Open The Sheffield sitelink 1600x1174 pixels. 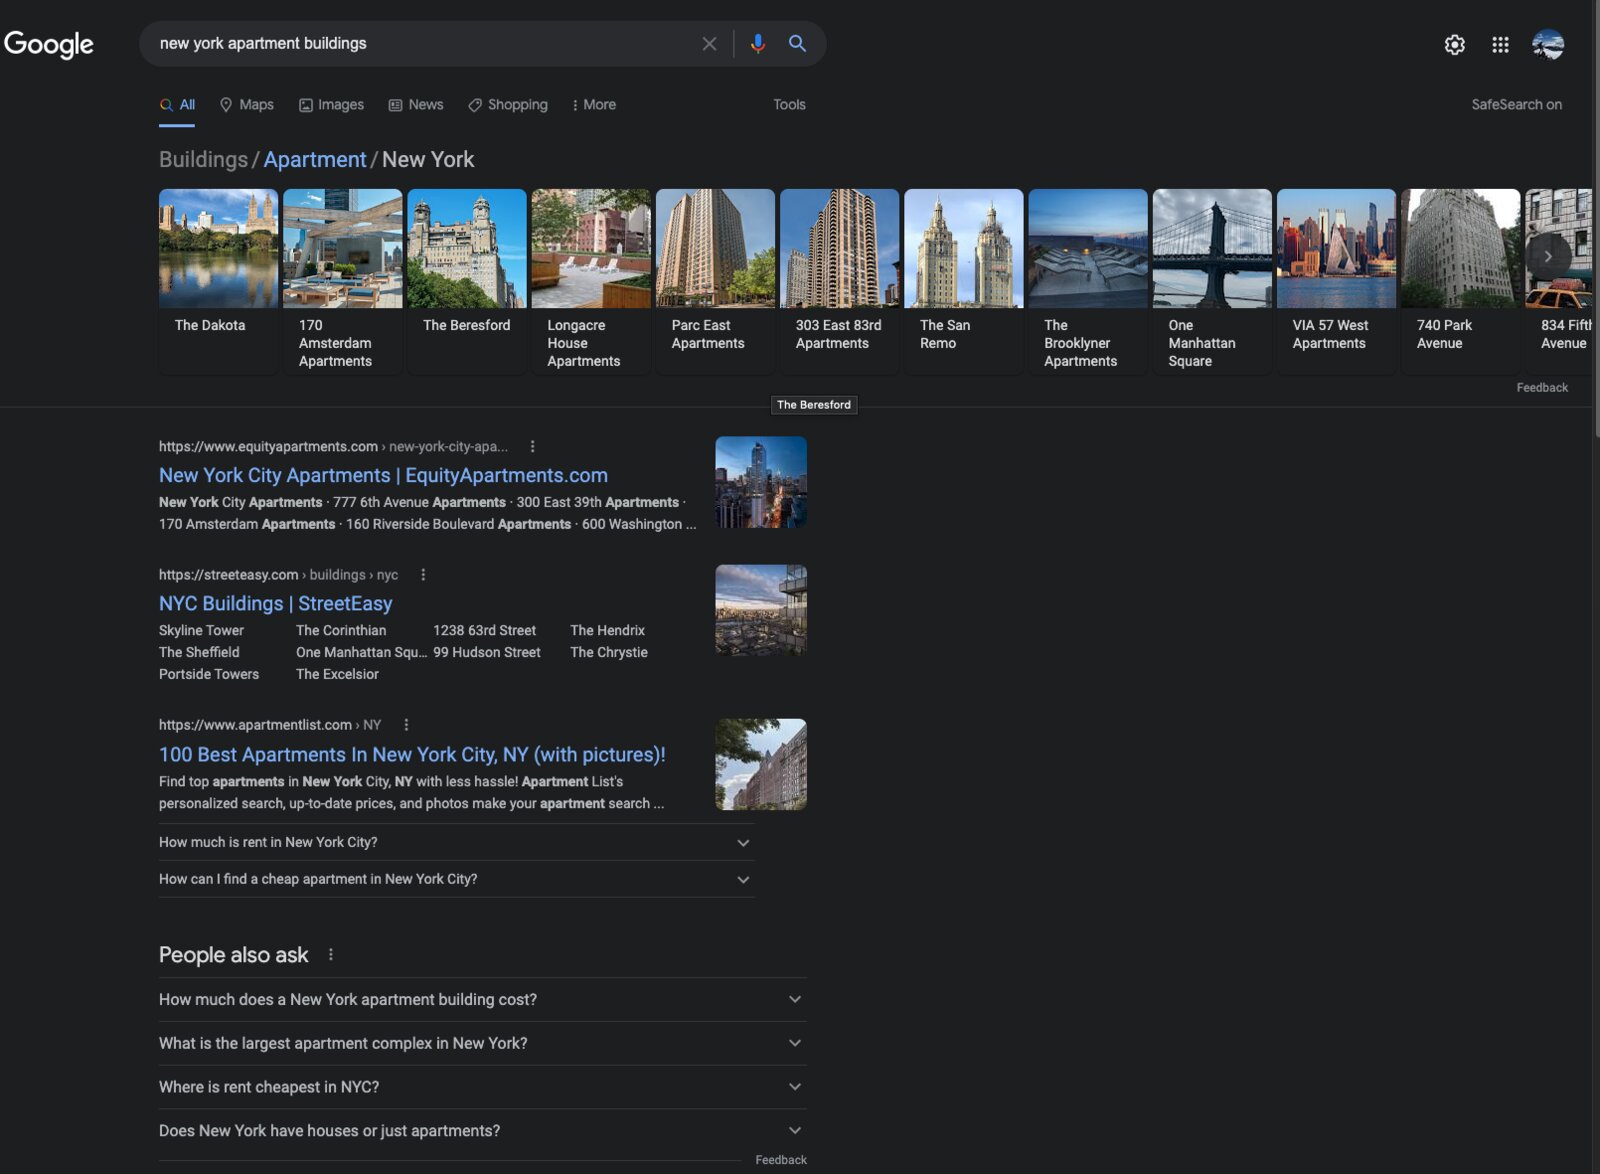click(x=199, y=653)
